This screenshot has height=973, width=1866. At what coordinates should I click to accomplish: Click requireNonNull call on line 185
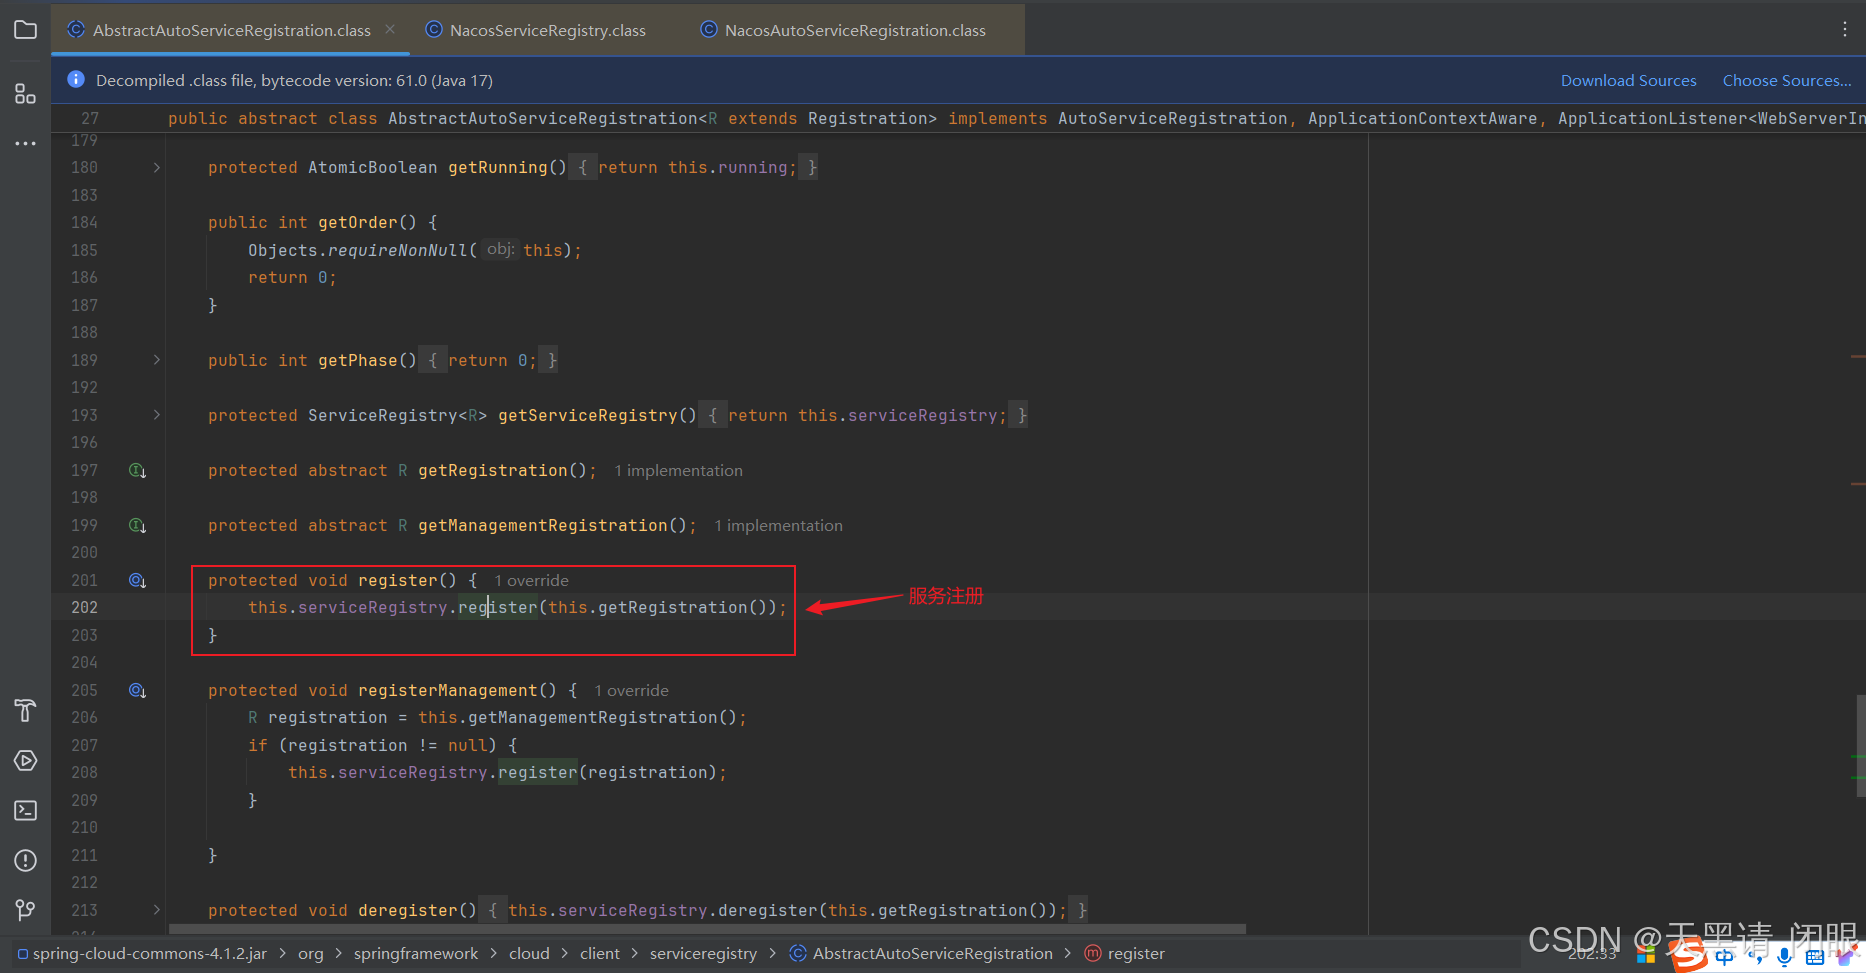tap(398, 250)
